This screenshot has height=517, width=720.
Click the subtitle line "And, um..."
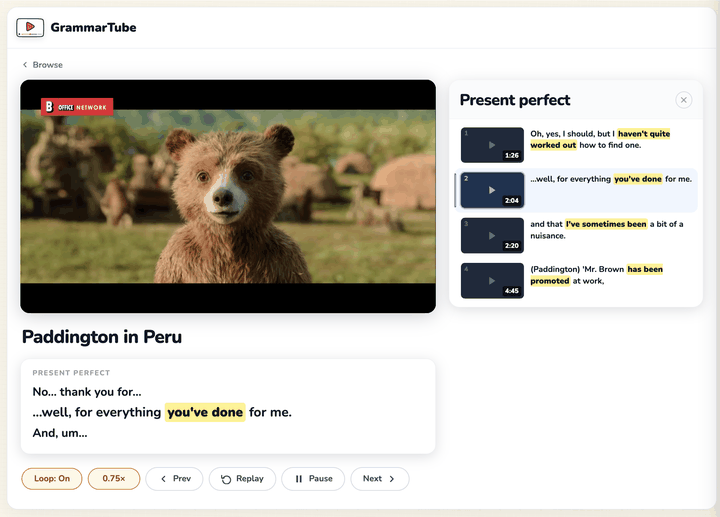[60, 433]
